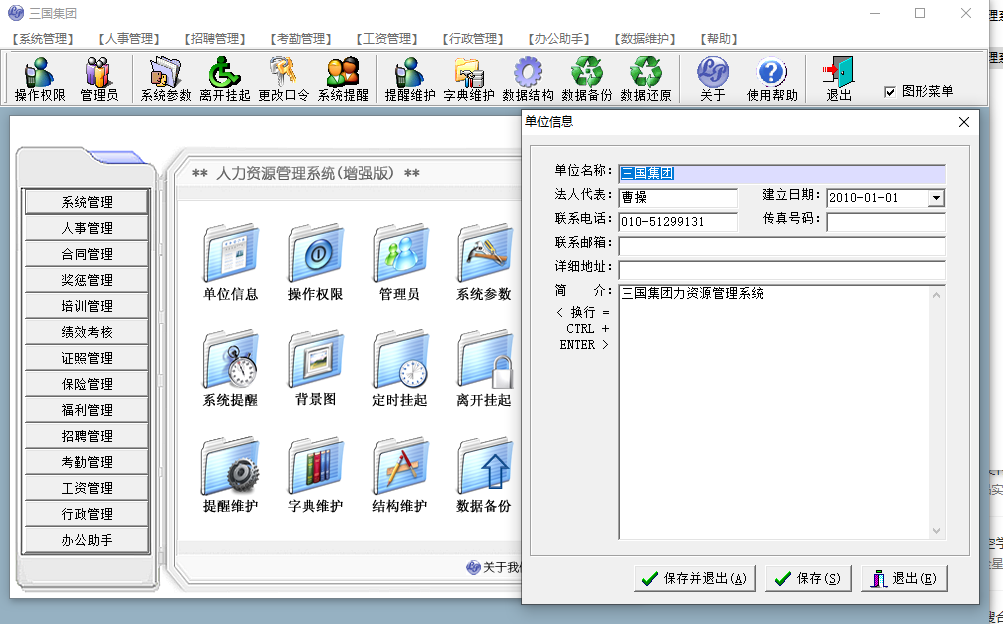Open the 背景图 folder icon
Image resolution: width=1003 pixels, height=624 pixels.
[315, 368]
